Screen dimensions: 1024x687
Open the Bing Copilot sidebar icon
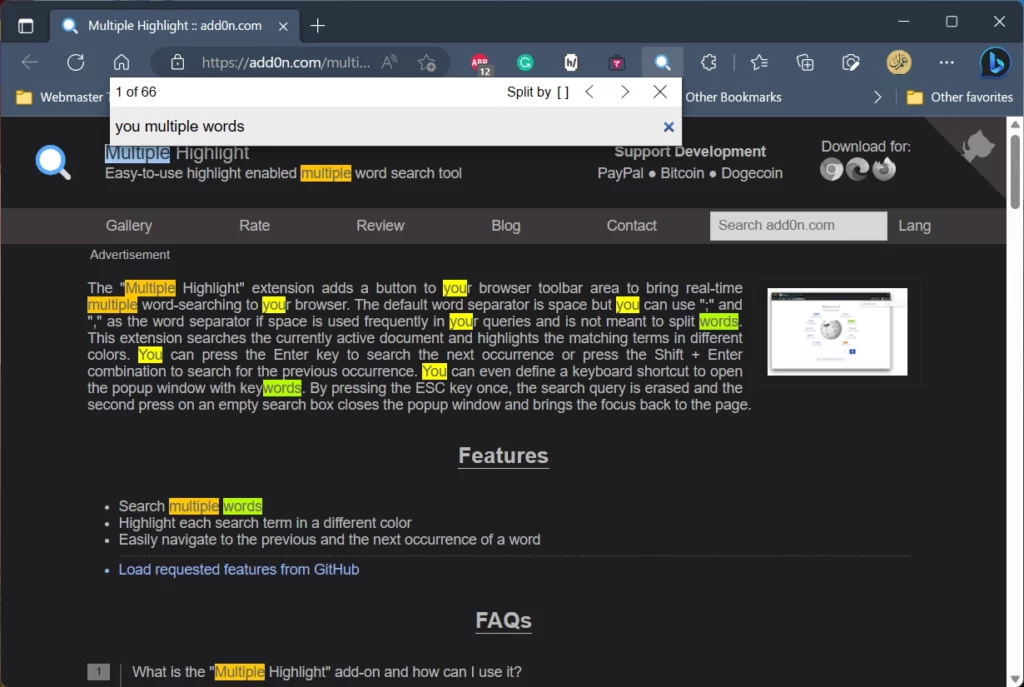[995, 63]
